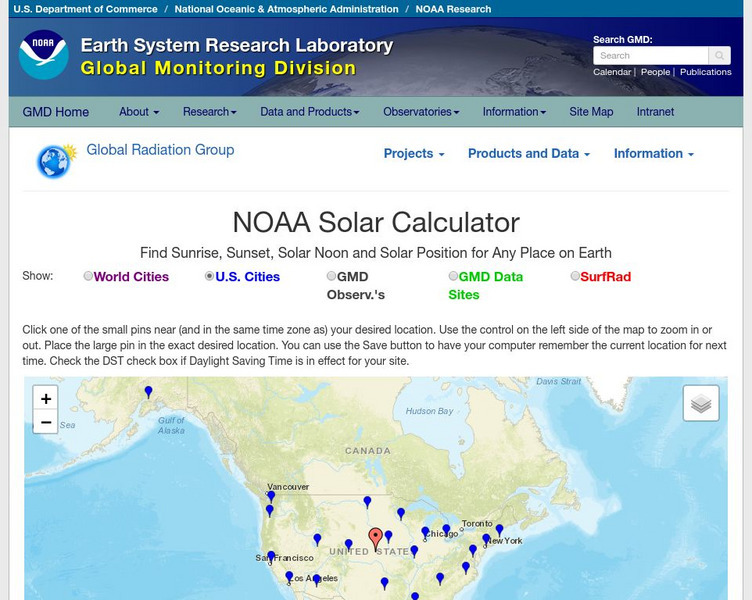The width and height of the screenshot is (752, 600).
Task: Select the blue pin at Vancouver
Action: pos(271,496)
